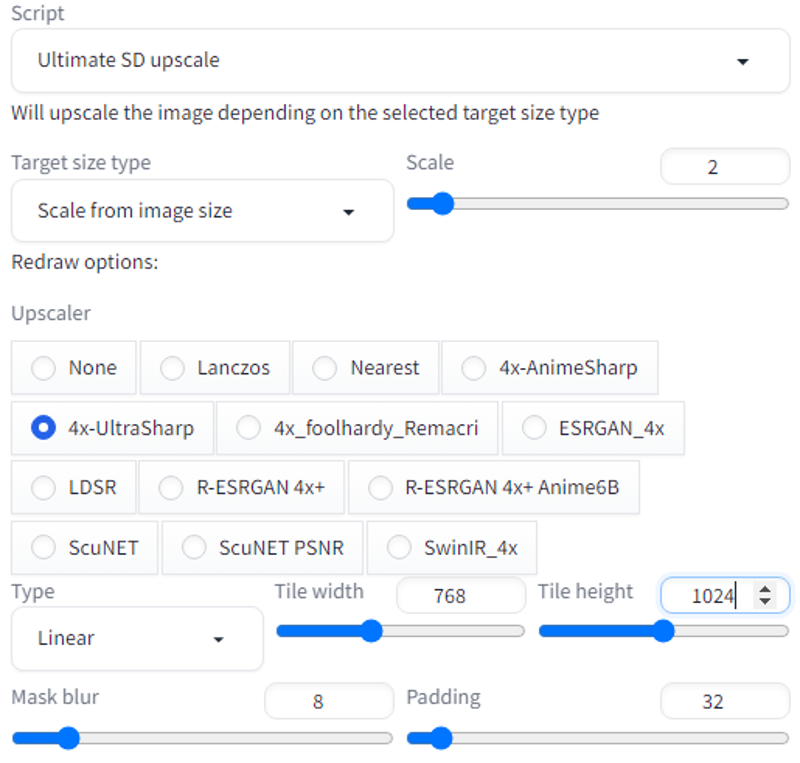The image size is (800, 763).
Task: Select the SwinIR_4x upscaler
Action: click(452, 548)
